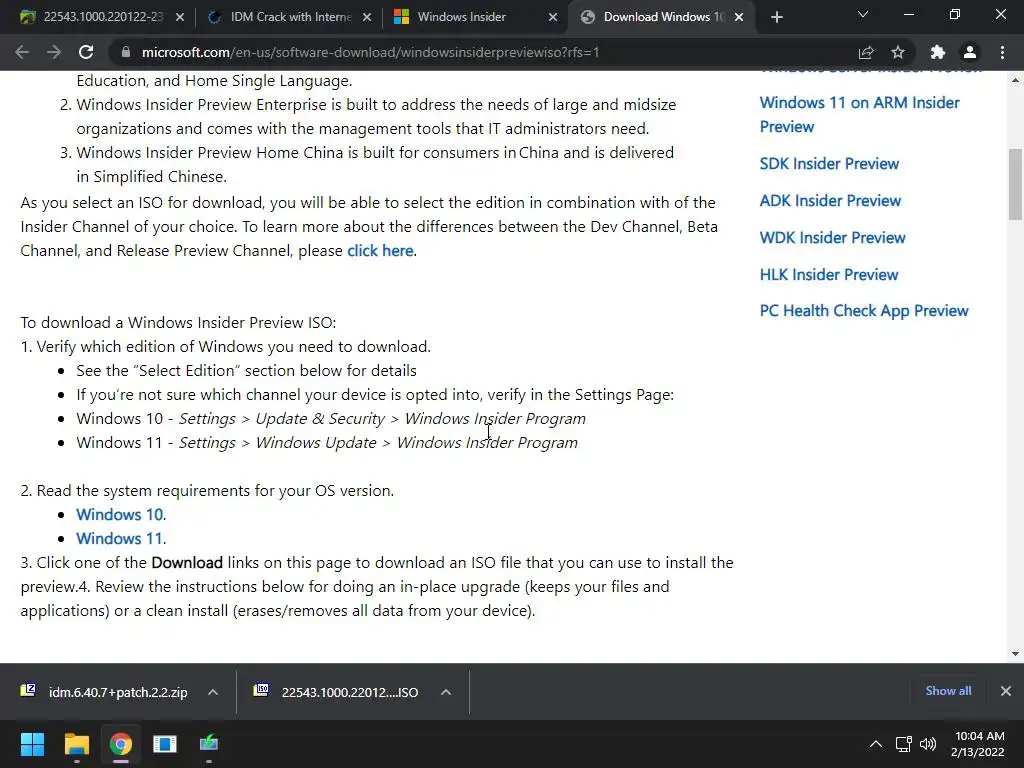Reload the current page
Image resolution: width=1024 pixels, height=768 pixels.
86,52
